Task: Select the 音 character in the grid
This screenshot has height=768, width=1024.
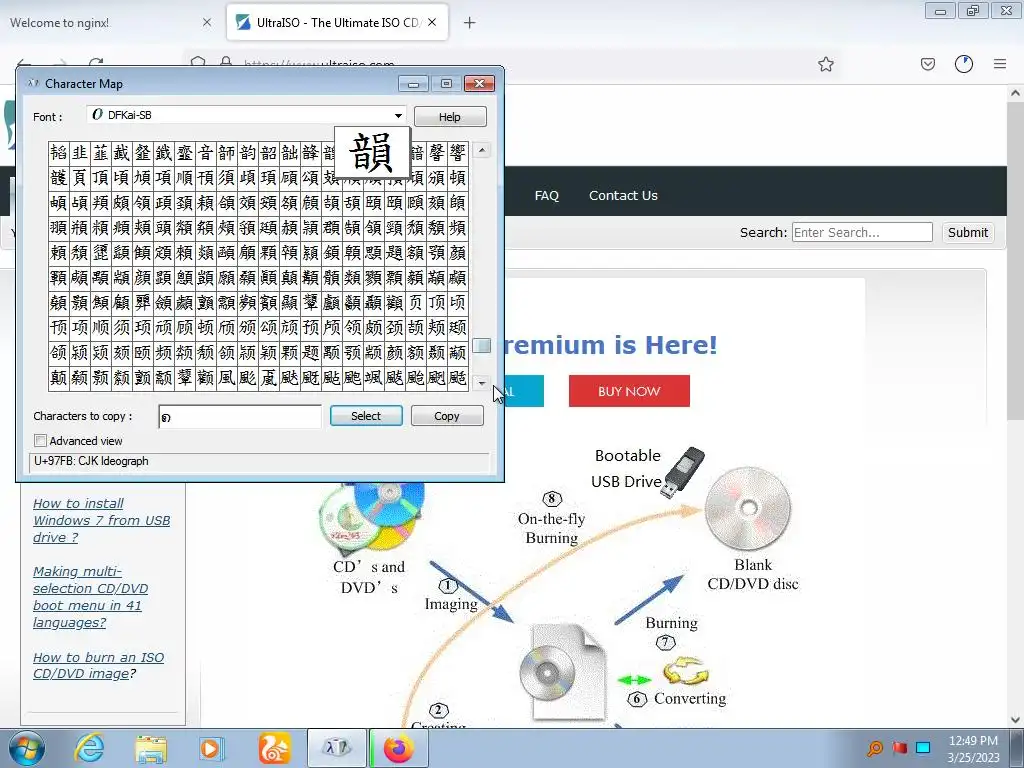Action: click(206, 153)
